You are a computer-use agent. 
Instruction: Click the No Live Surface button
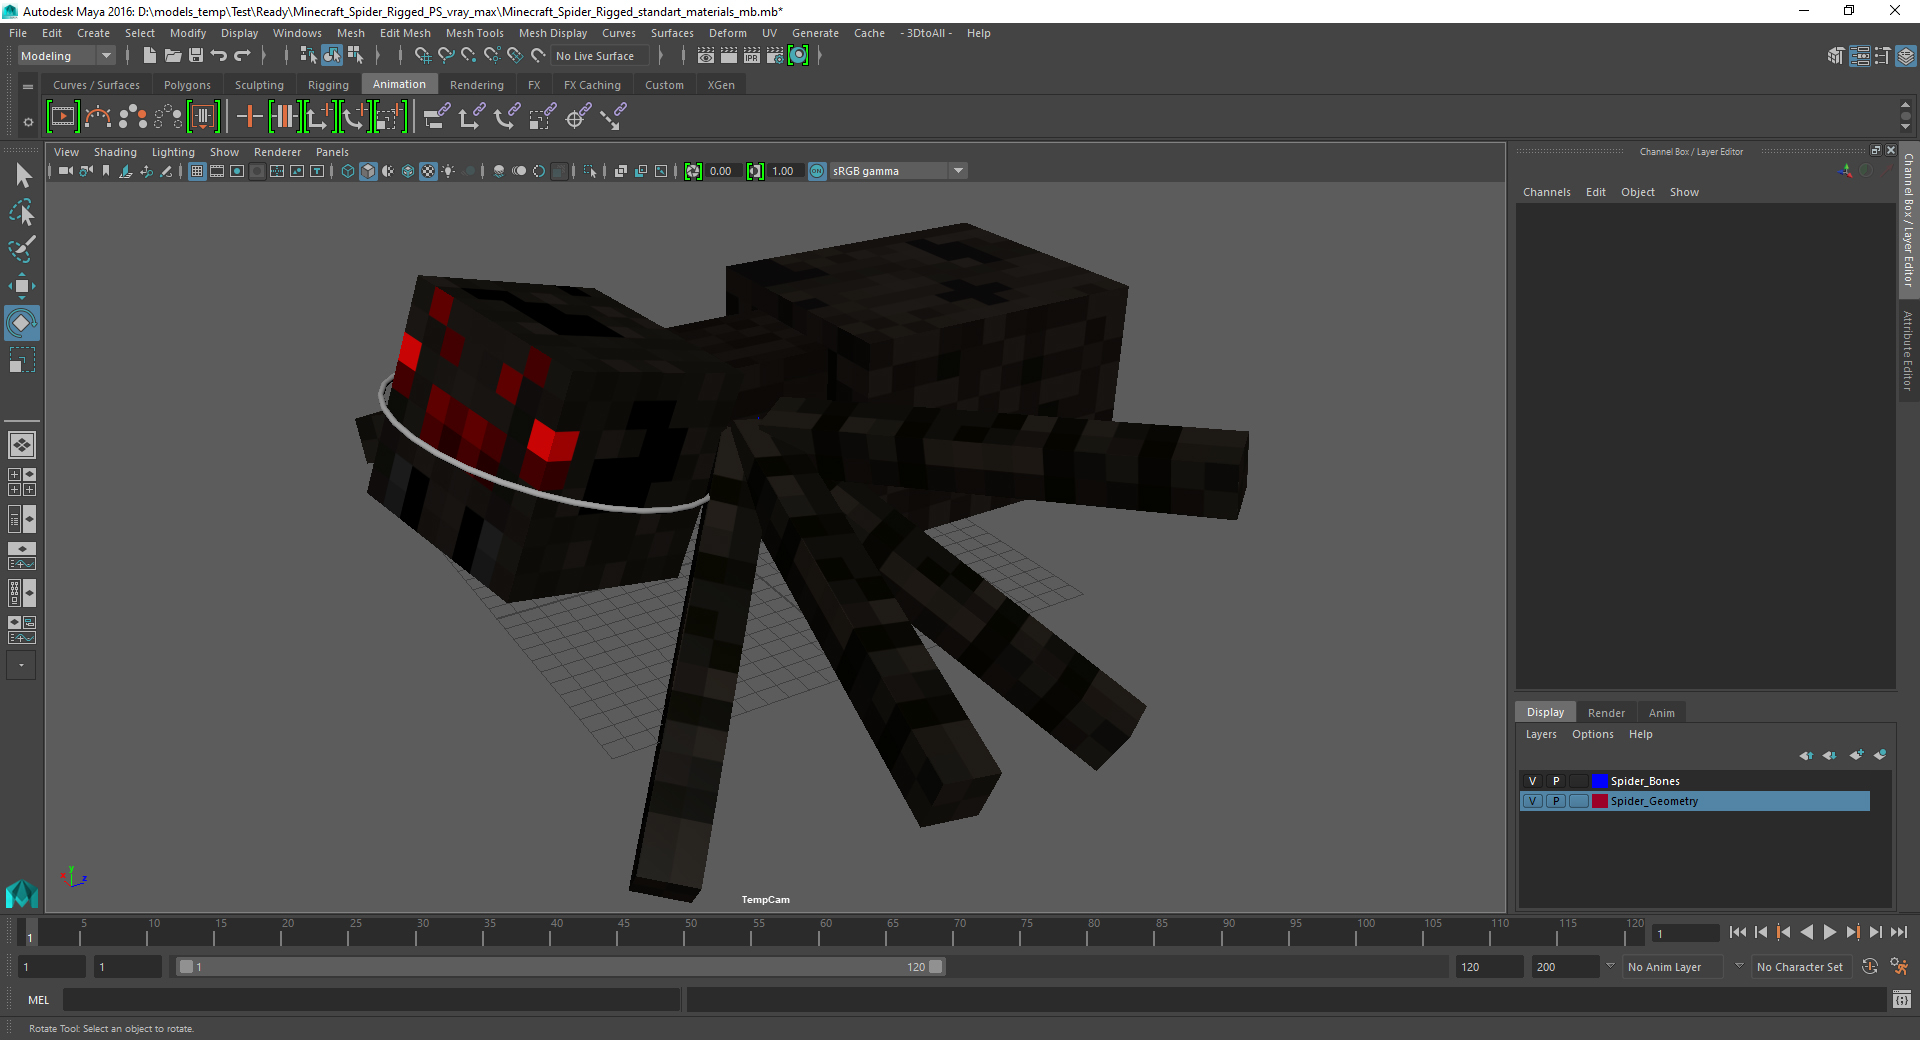598,55
